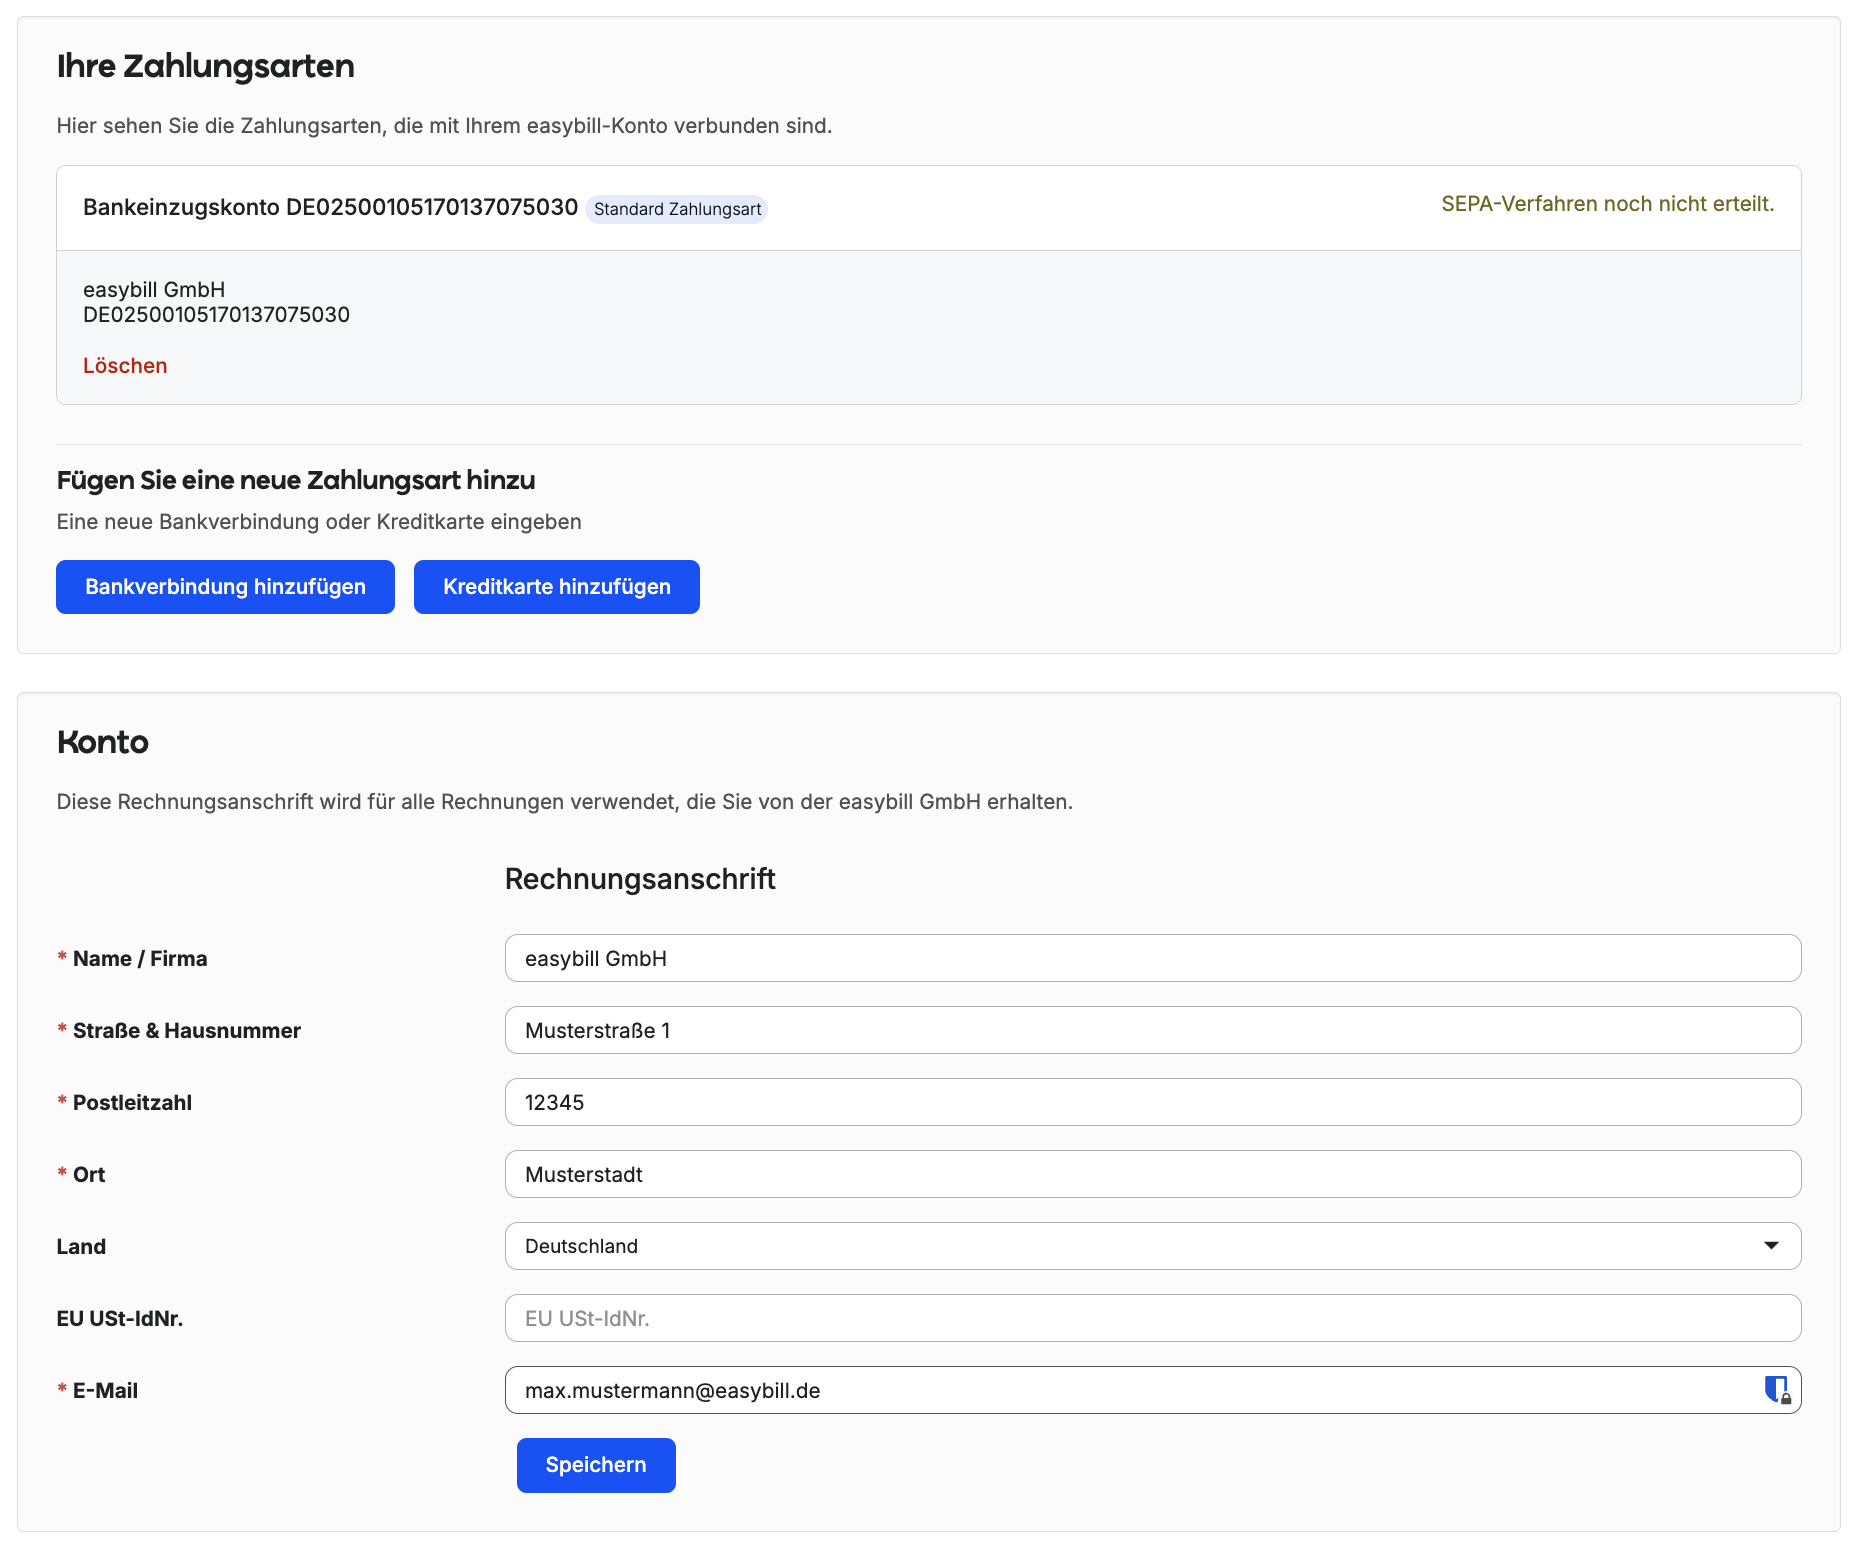
Task: Focus the EU USt-IdNr. input field
Action: (x=1153, y=1318)
